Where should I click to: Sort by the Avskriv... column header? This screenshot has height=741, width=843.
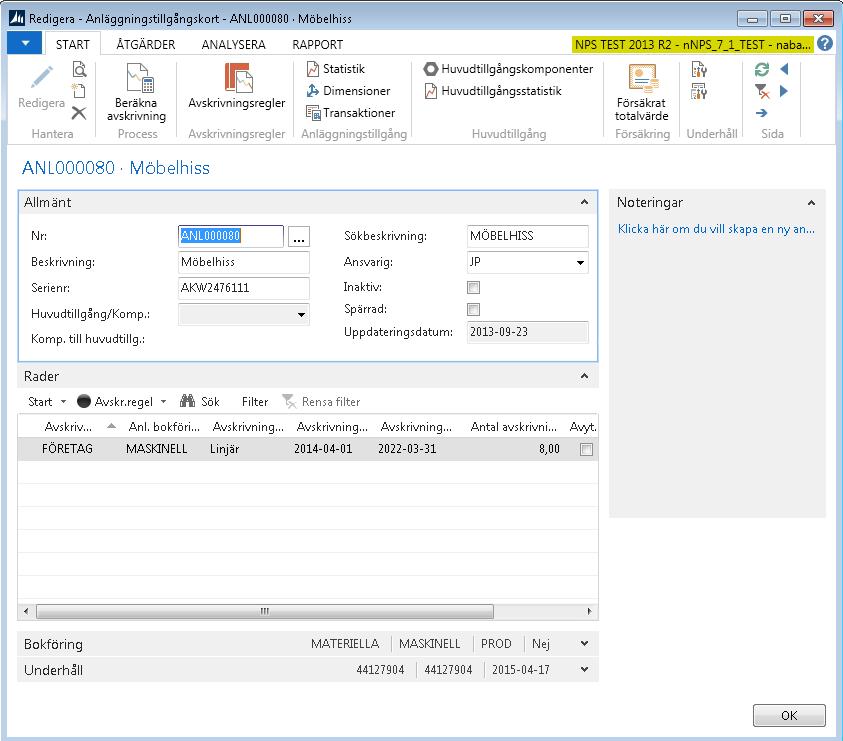point(69,427)
